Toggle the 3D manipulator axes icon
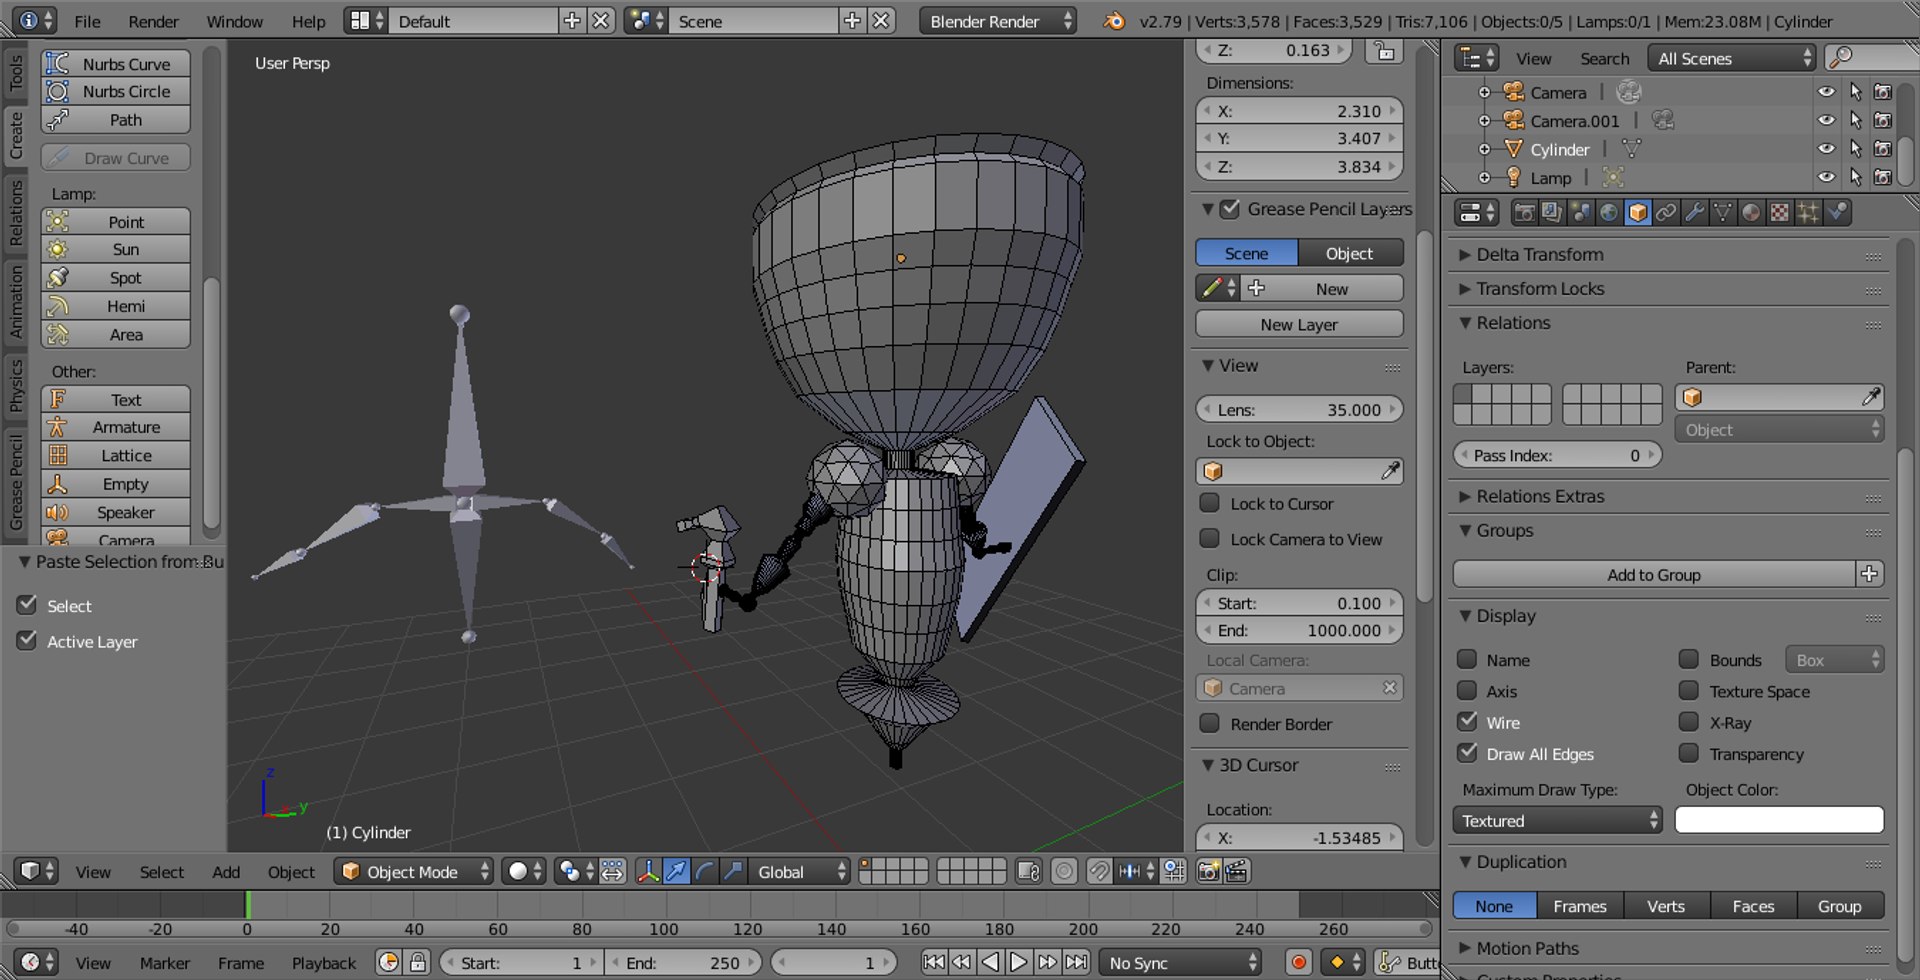 648,871
